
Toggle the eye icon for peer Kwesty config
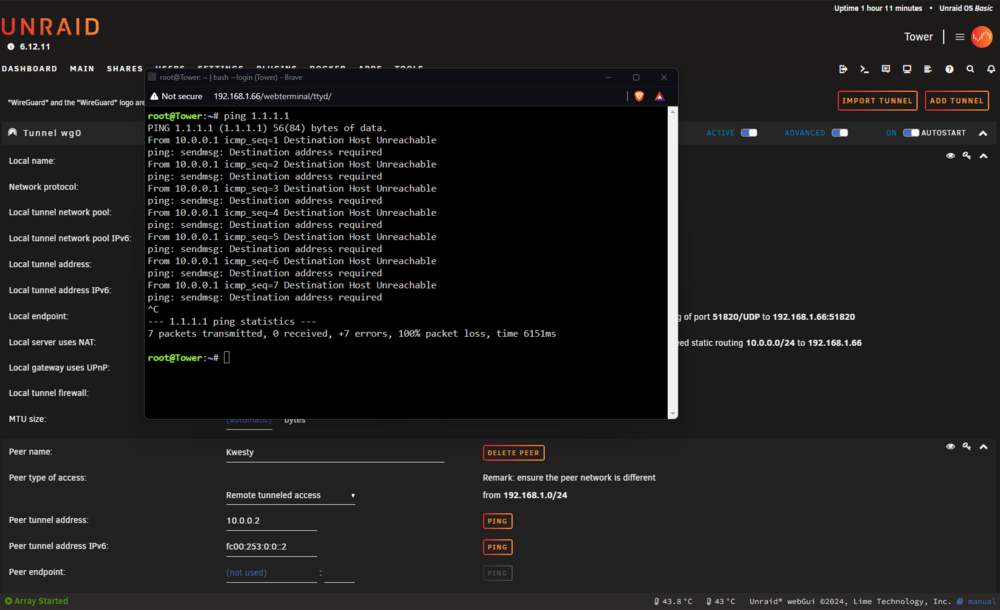[950, 447]
